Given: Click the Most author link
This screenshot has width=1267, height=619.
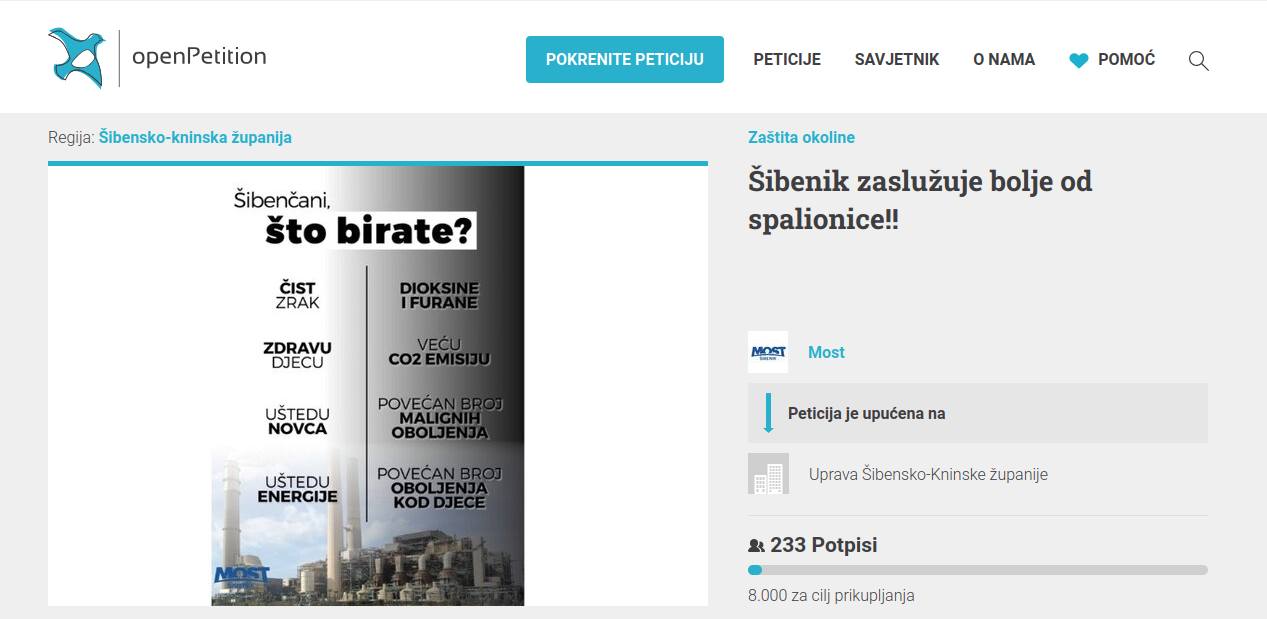Looking at the screenshot, I should pos(826,352).
